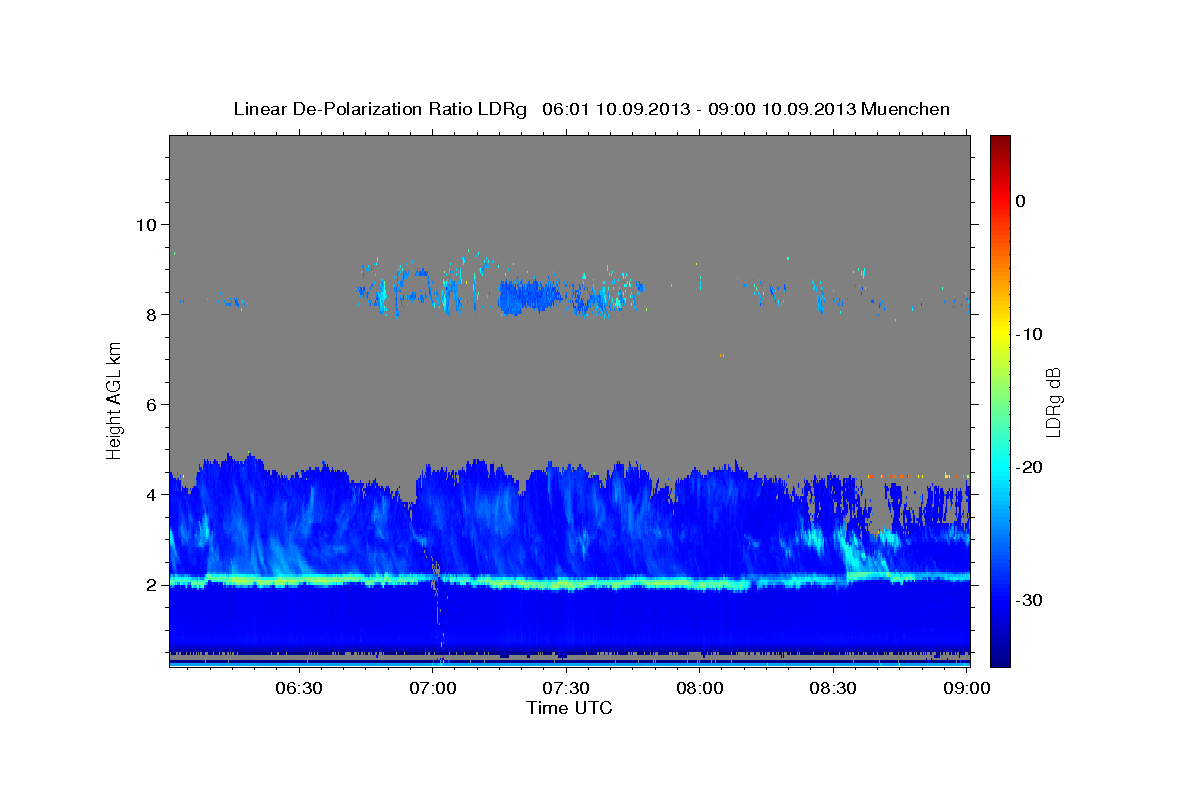Click the orange speck near 7 km at 08:05
1200x800 pixels.
(721, 355)
